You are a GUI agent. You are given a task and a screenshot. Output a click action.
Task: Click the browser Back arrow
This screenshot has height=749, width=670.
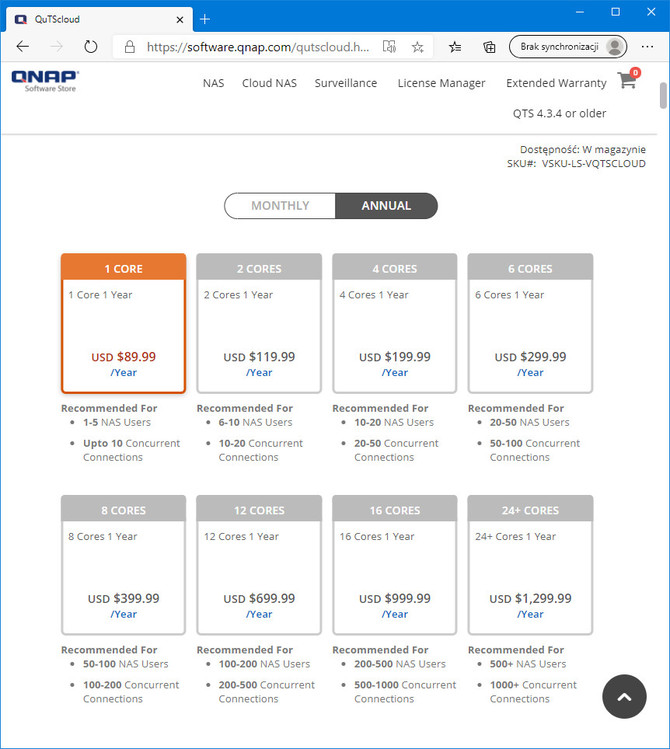22,47
